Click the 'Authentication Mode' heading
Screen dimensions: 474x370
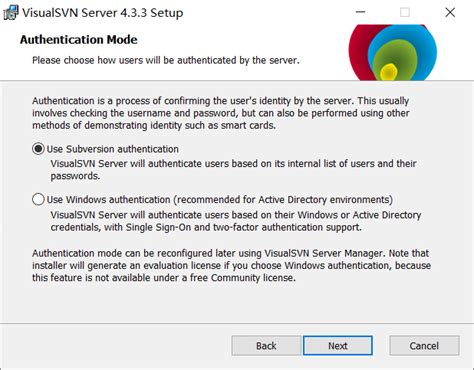click(x=79, y=40)
